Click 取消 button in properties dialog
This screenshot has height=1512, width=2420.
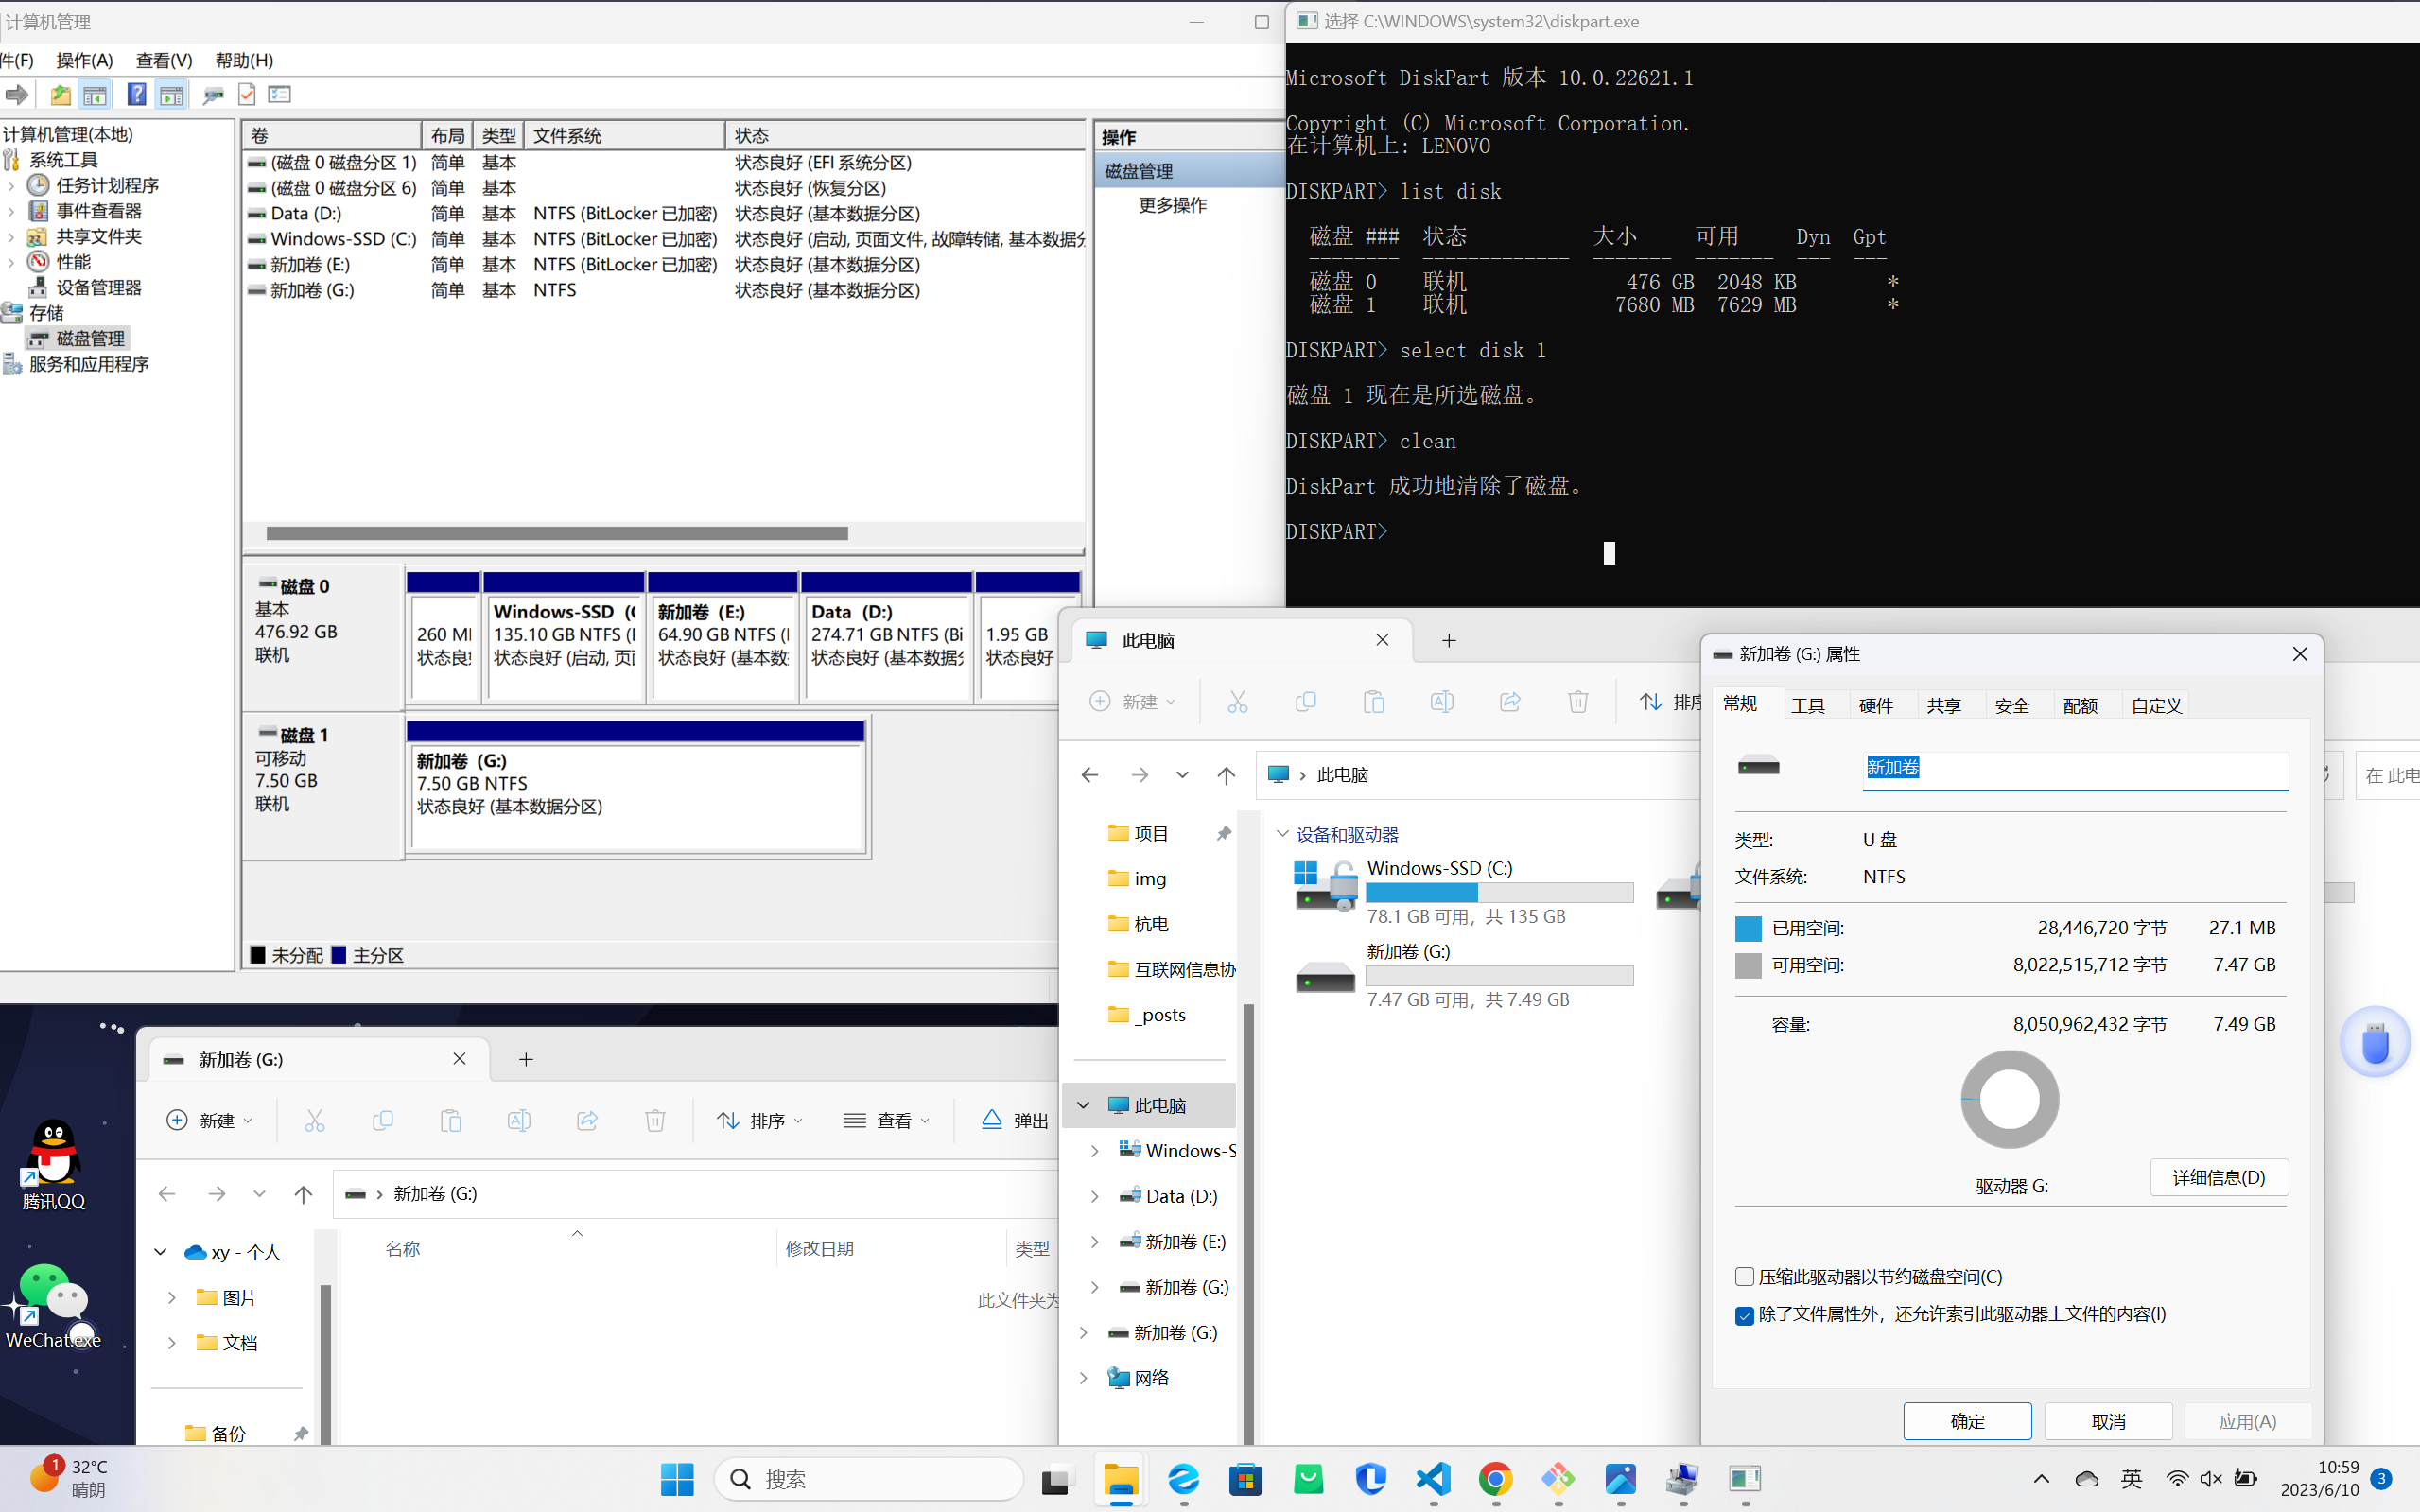tap(2108, 1421)
